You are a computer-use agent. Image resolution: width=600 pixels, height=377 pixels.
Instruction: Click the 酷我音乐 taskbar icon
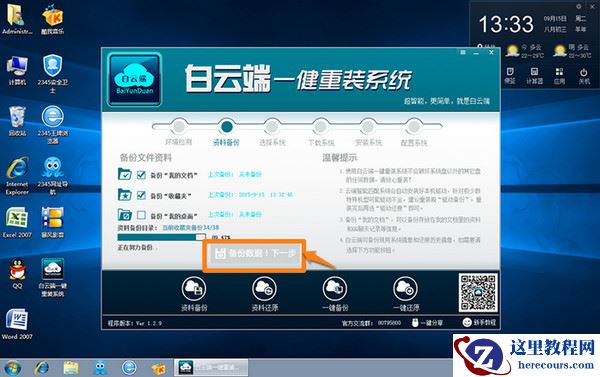[x=158, y=368]
